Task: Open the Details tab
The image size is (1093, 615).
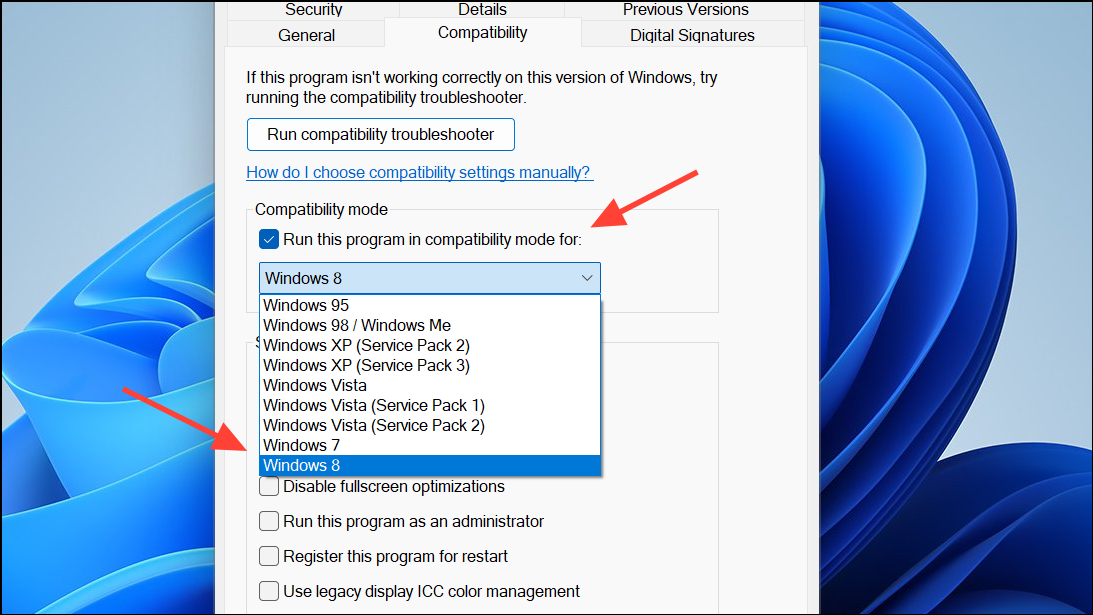Action: 482,10
